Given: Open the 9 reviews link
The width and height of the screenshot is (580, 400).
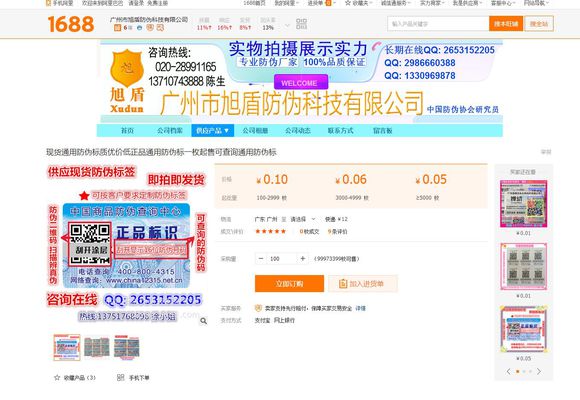Looking at the screenshot, I should [x=337, y=231].
